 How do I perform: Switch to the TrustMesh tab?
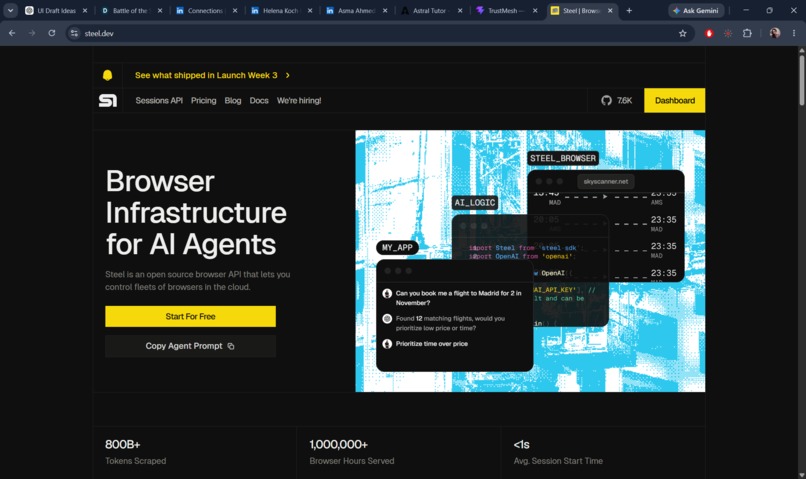pyautogui.click(x=506, y=10)
